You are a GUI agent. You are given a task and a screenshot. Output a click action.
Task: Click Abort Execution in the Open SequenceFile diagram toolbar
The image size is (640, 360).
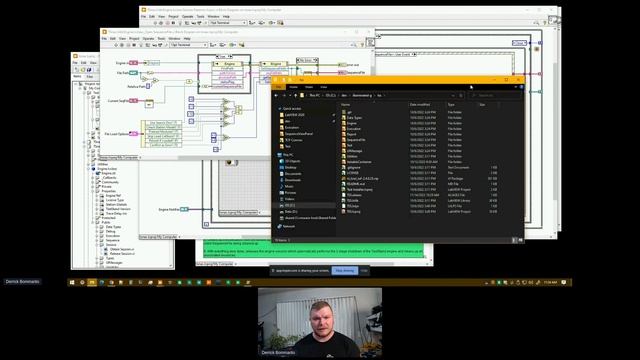point(128,45)
